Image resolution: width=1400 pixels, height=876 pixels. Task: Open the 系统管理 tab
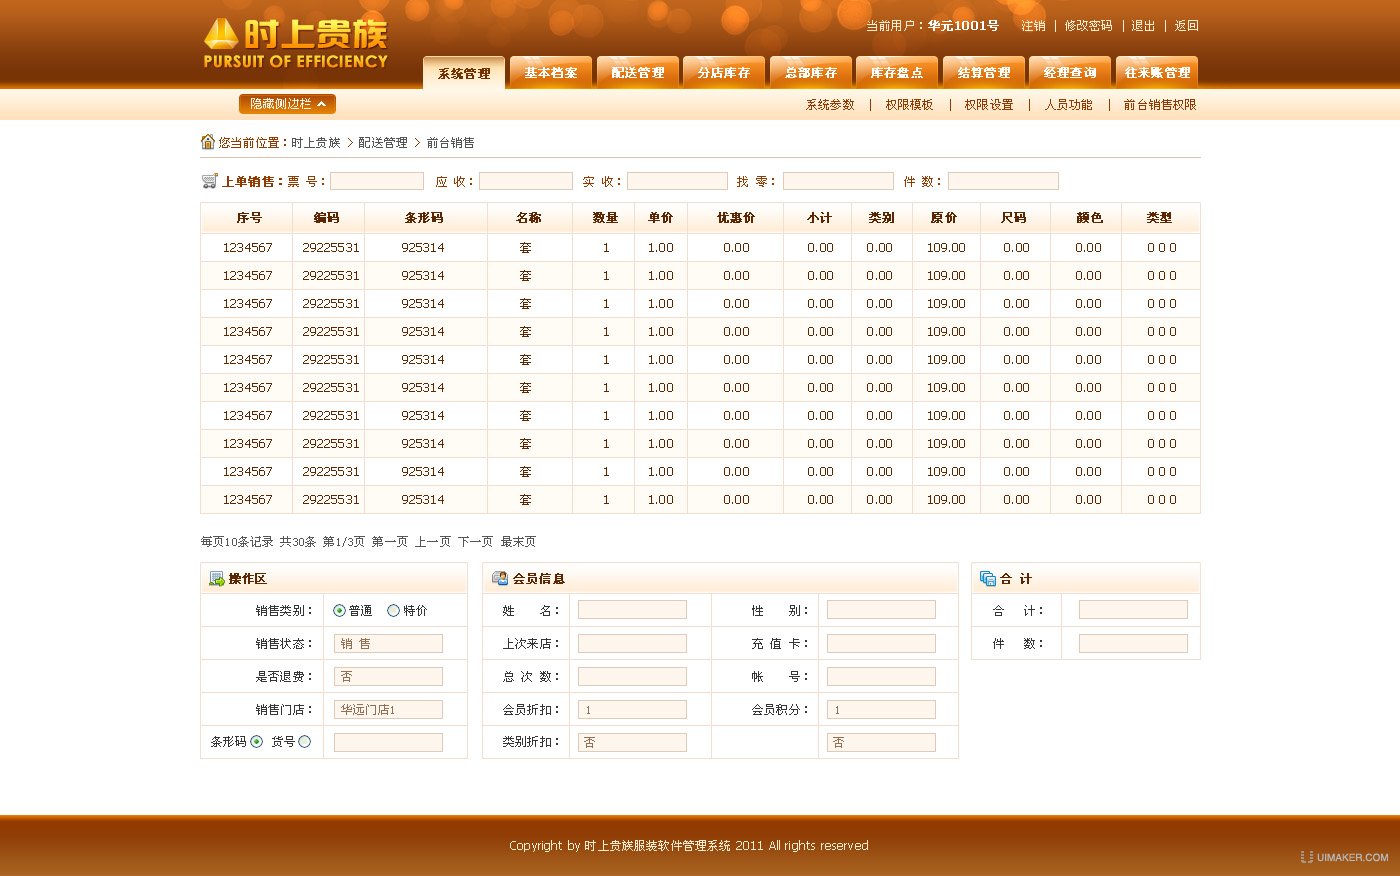464,73
